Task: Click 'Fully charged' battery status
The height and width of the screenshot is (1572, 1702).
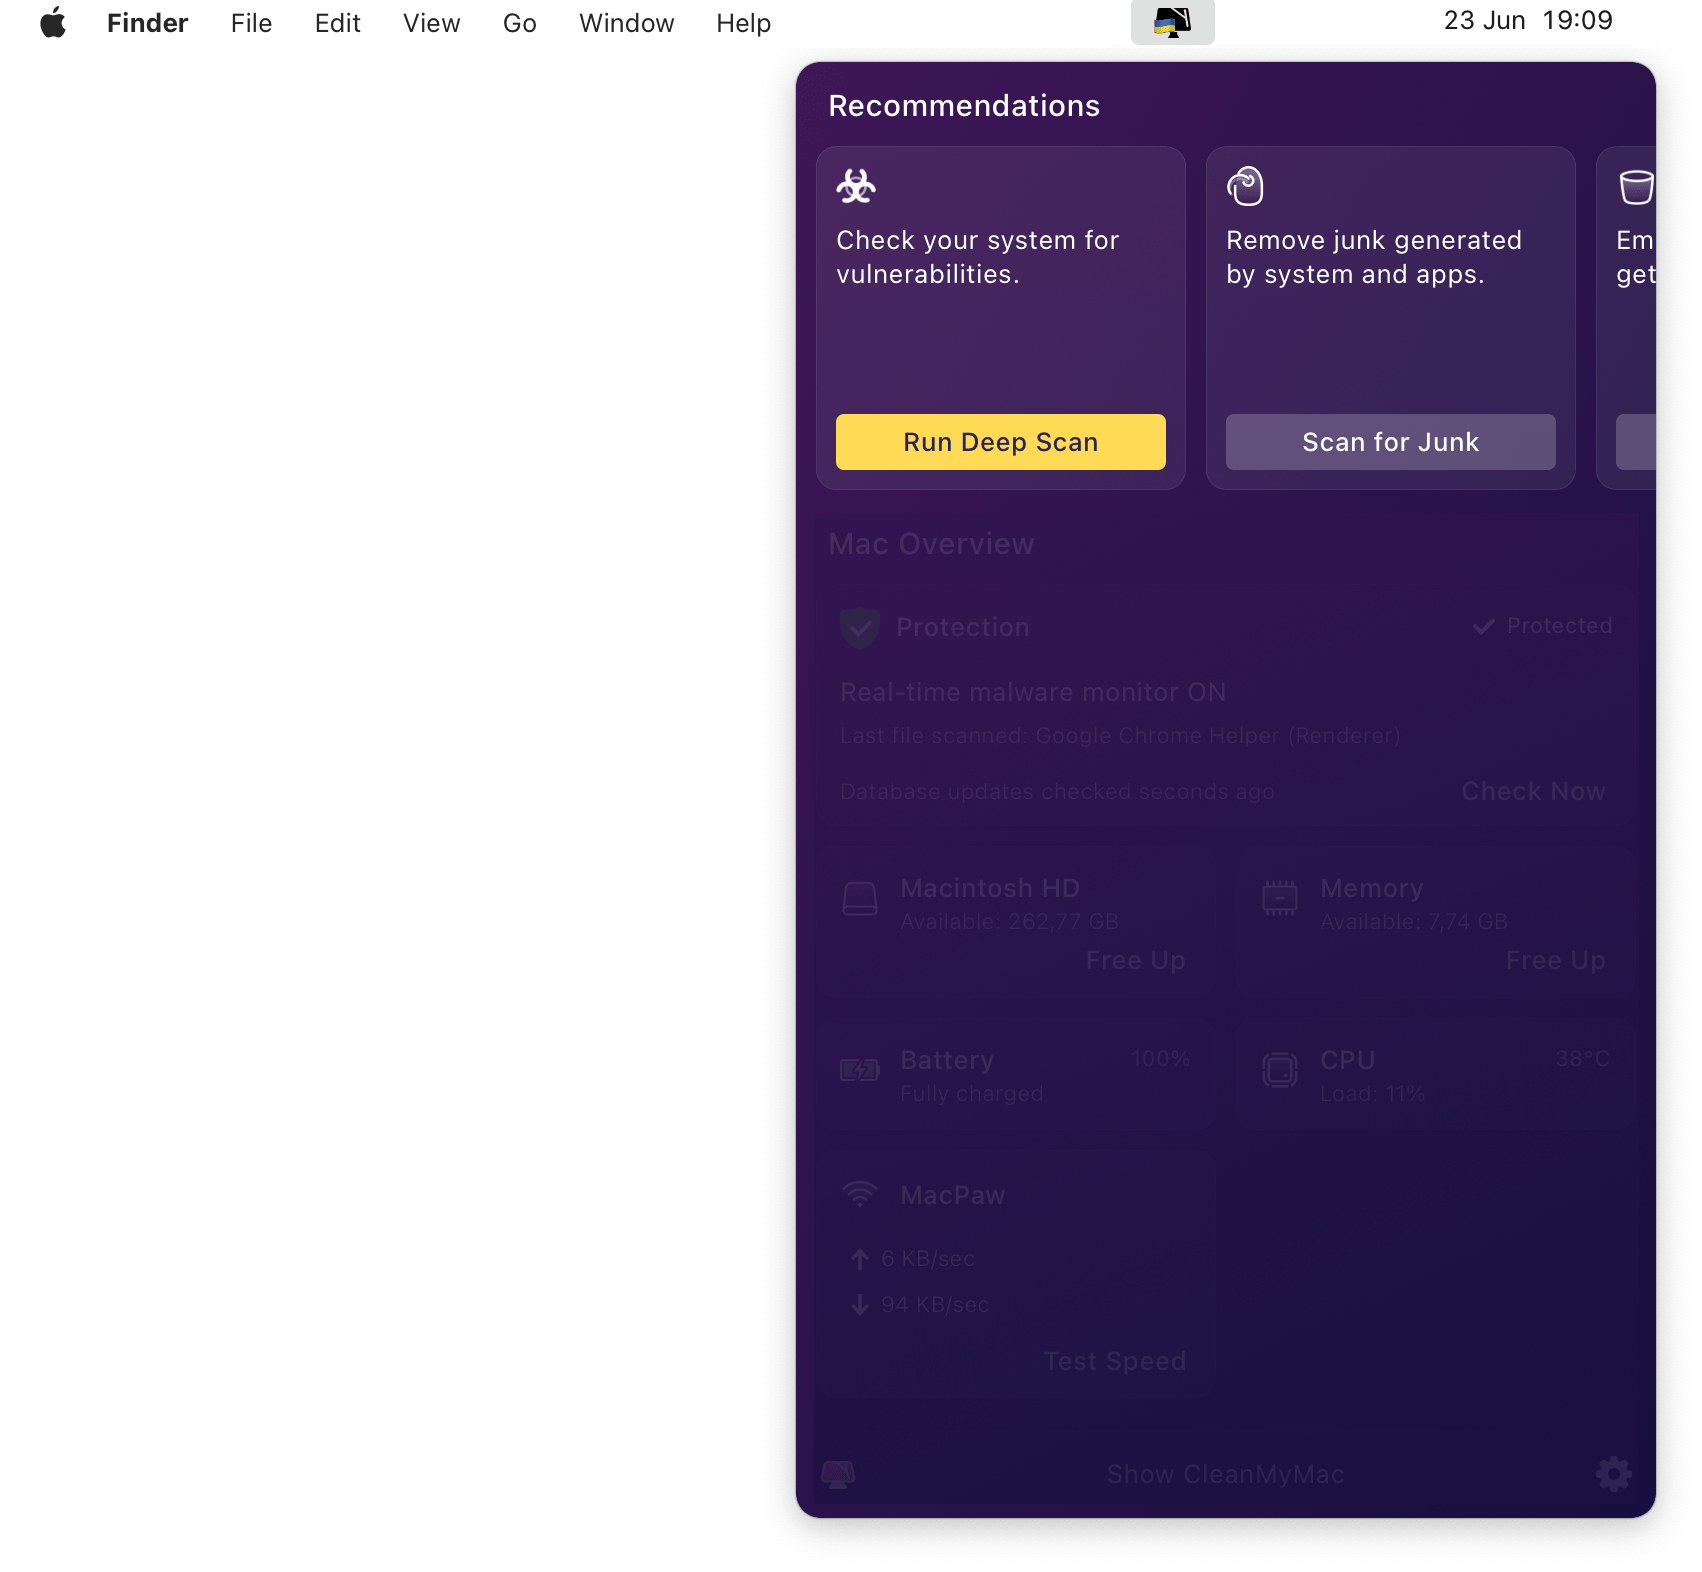Action: (x=972, y=1094)
